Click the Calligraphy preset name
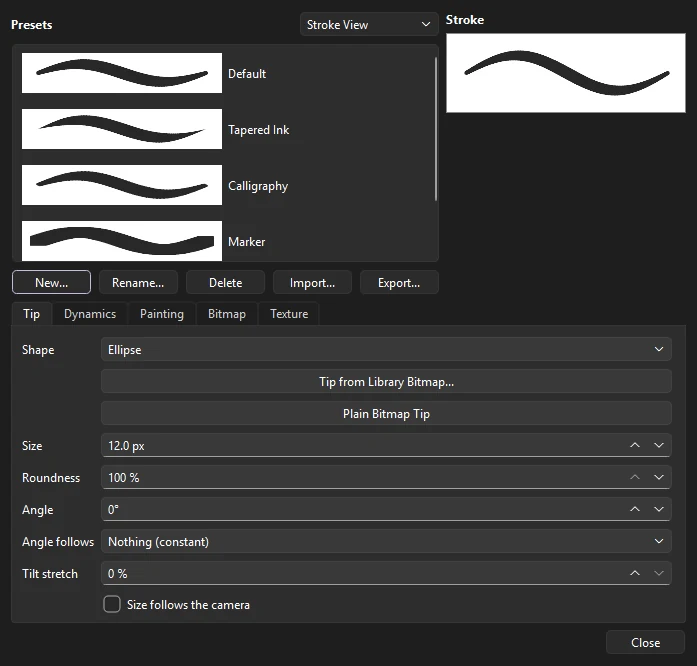697x666 pixels. coord(258,186)
